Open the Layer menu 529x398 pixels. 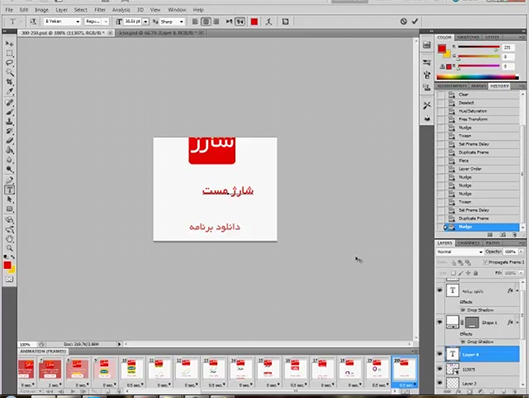(x=61, y=10)
